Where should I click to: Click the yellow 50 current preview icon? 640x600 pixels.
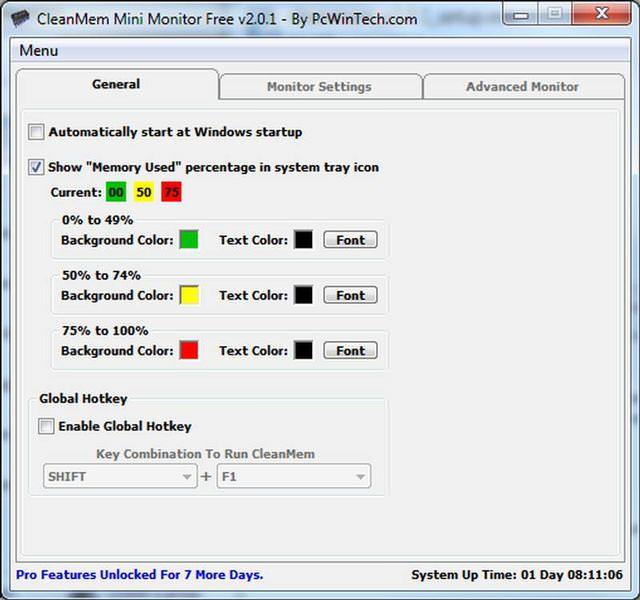pyautogui.click(x=144, y=192)
